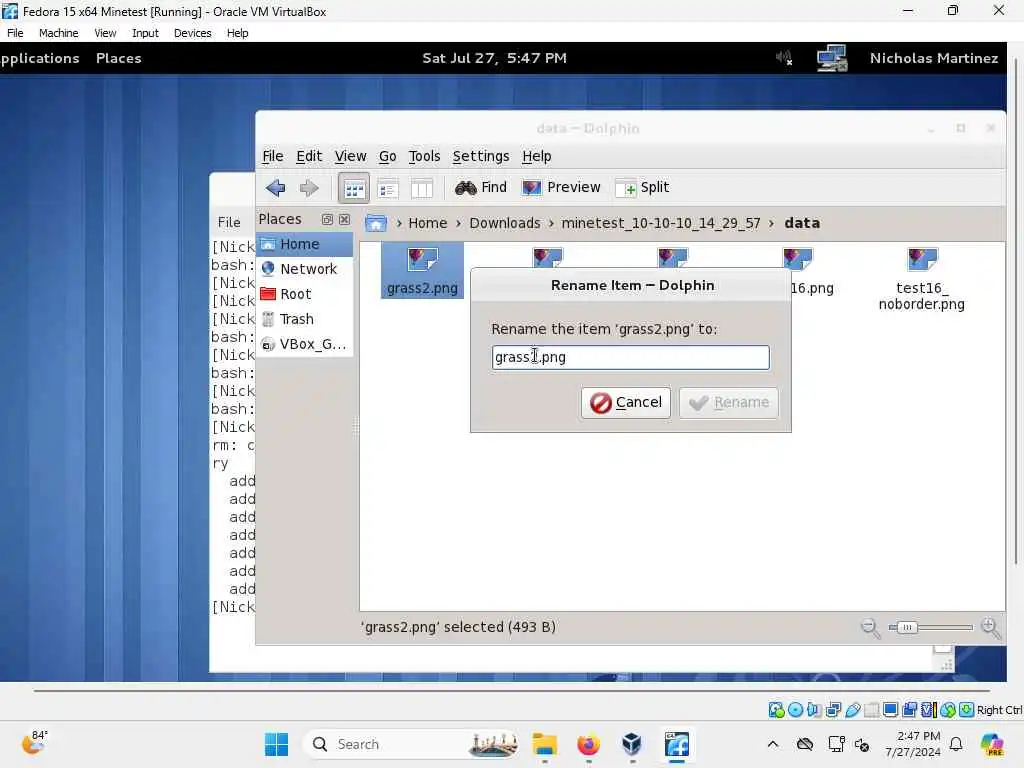The width and height of the screenshot is (1024, 768).
Task: Expand the arrow before Home breadcrumb
Action: pos(399,223)
